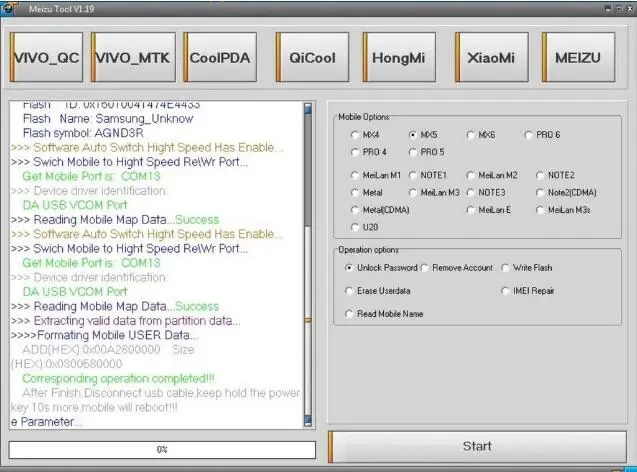Pick the MeiLan M1 model
This screenshot has width=637, height=472.
376,175
